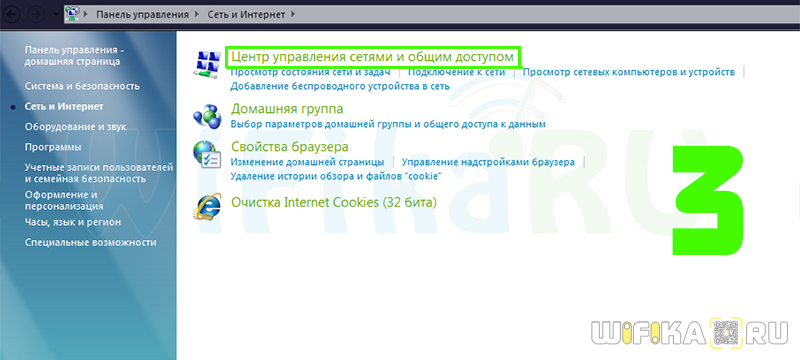This screenshot has height=360, width=800.
Task: Open Специальные возможности in sidebar
Action: (91, 243)
